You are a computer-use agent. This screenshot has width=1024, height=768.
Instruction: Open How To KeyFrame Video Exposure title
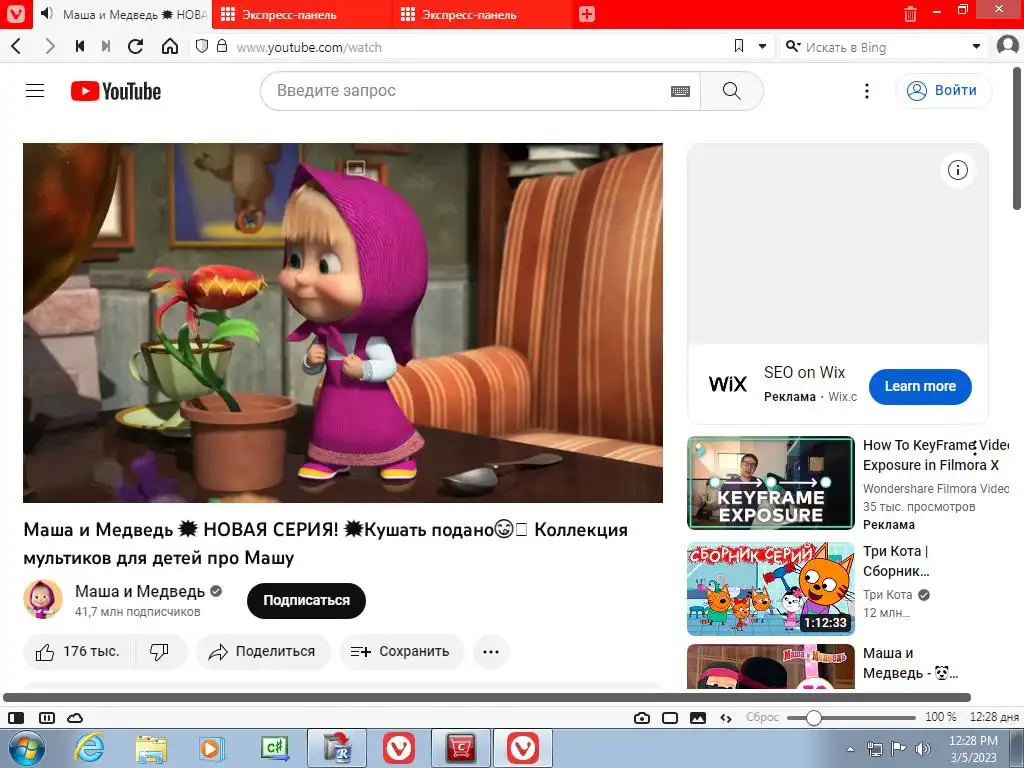point(935,455)
